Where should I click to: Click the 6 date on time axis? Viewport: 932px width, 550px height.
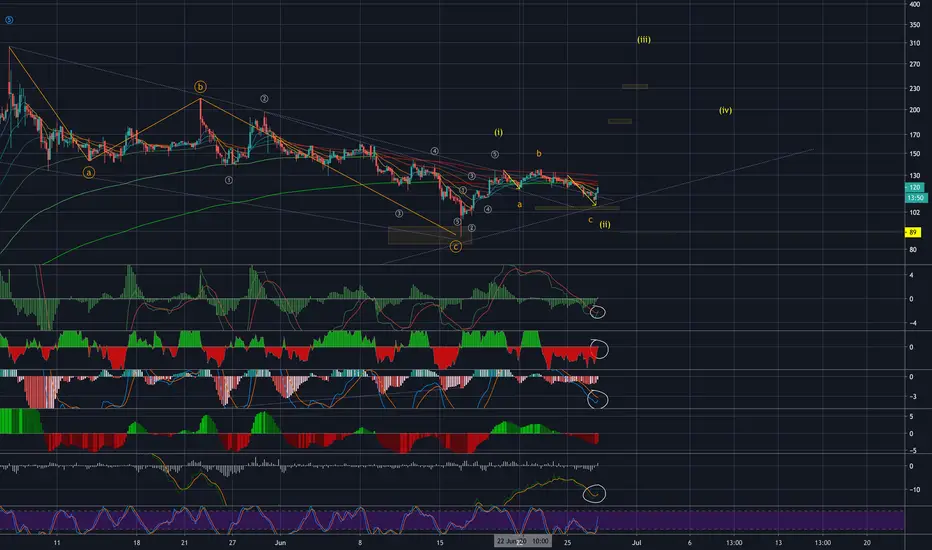pos(689,542)
